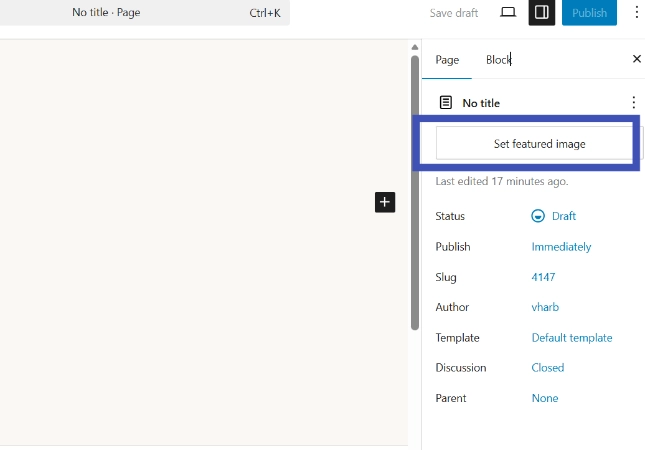Set parent page from None

point(545,398)
